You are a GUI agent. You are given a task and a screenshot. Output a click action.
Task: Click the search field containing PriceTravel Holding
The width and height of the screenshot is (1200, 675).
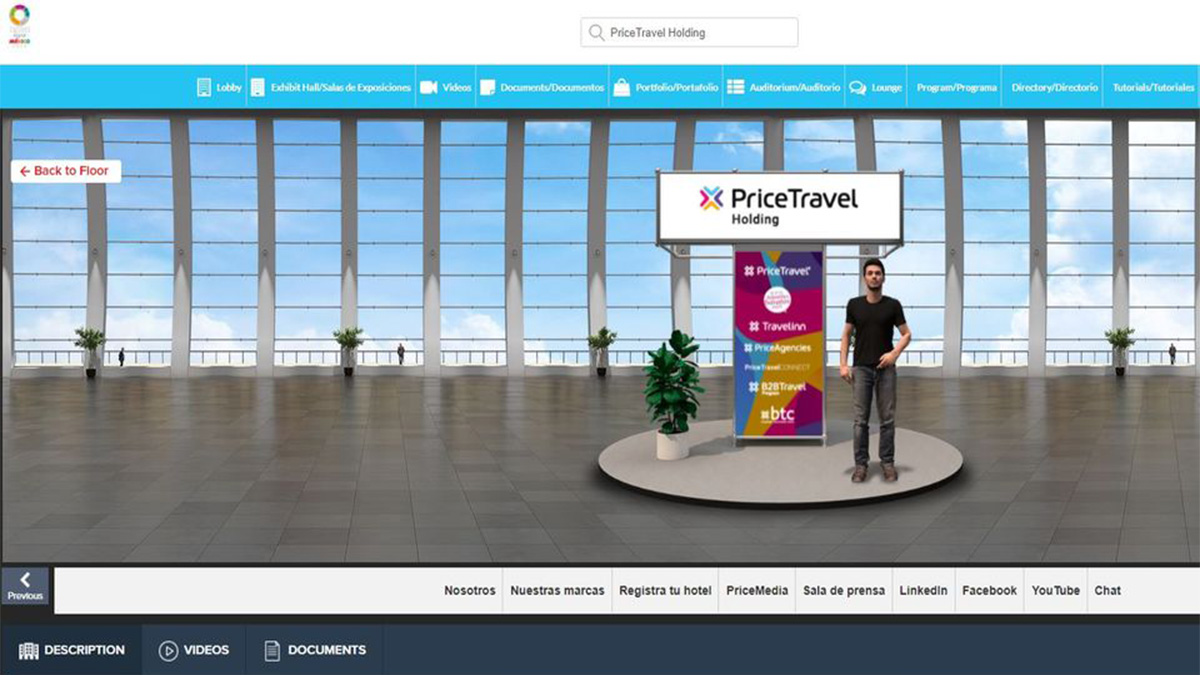689,32
